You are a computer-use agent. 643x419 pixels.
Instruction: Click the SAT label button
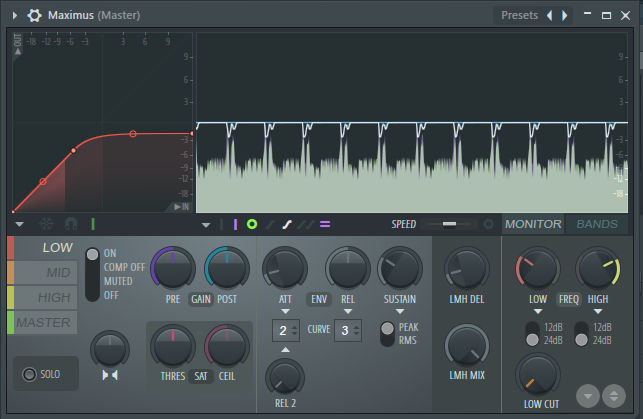(x=201, y=376)
